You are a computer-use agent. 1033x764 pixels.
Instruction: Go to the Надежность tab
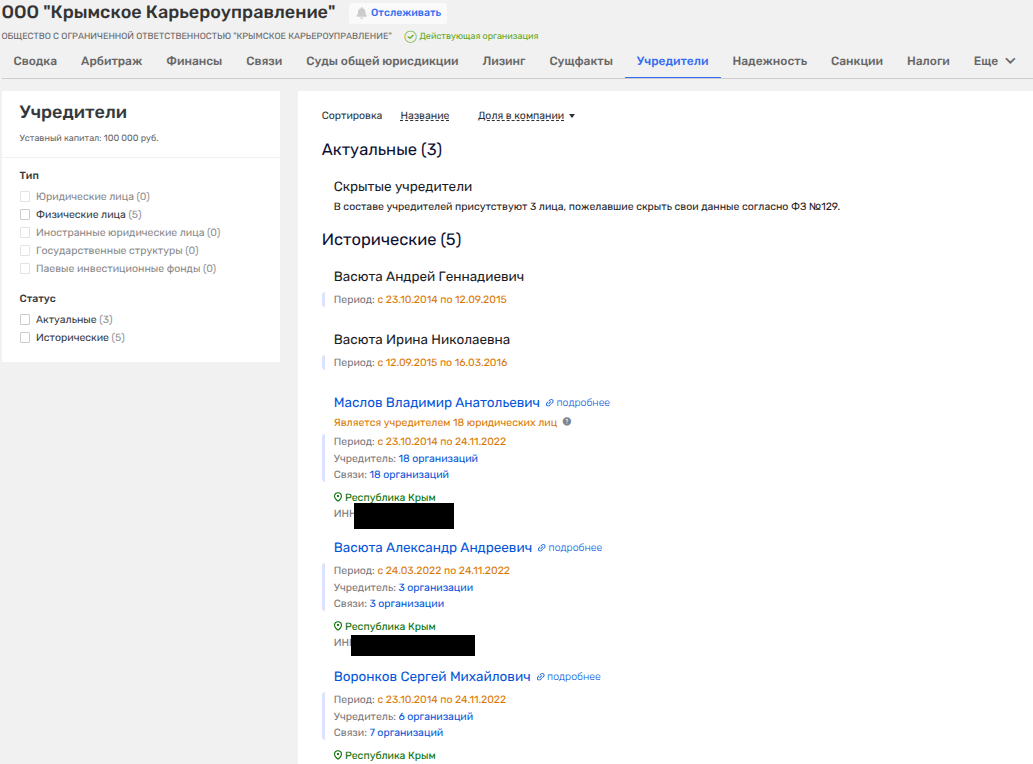(x=769, y=61)
